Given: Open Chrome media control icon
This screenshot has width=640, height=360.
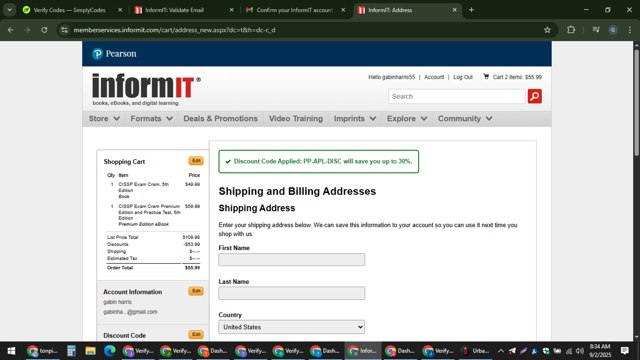Looking at the screenshot, I should [596, 30].
